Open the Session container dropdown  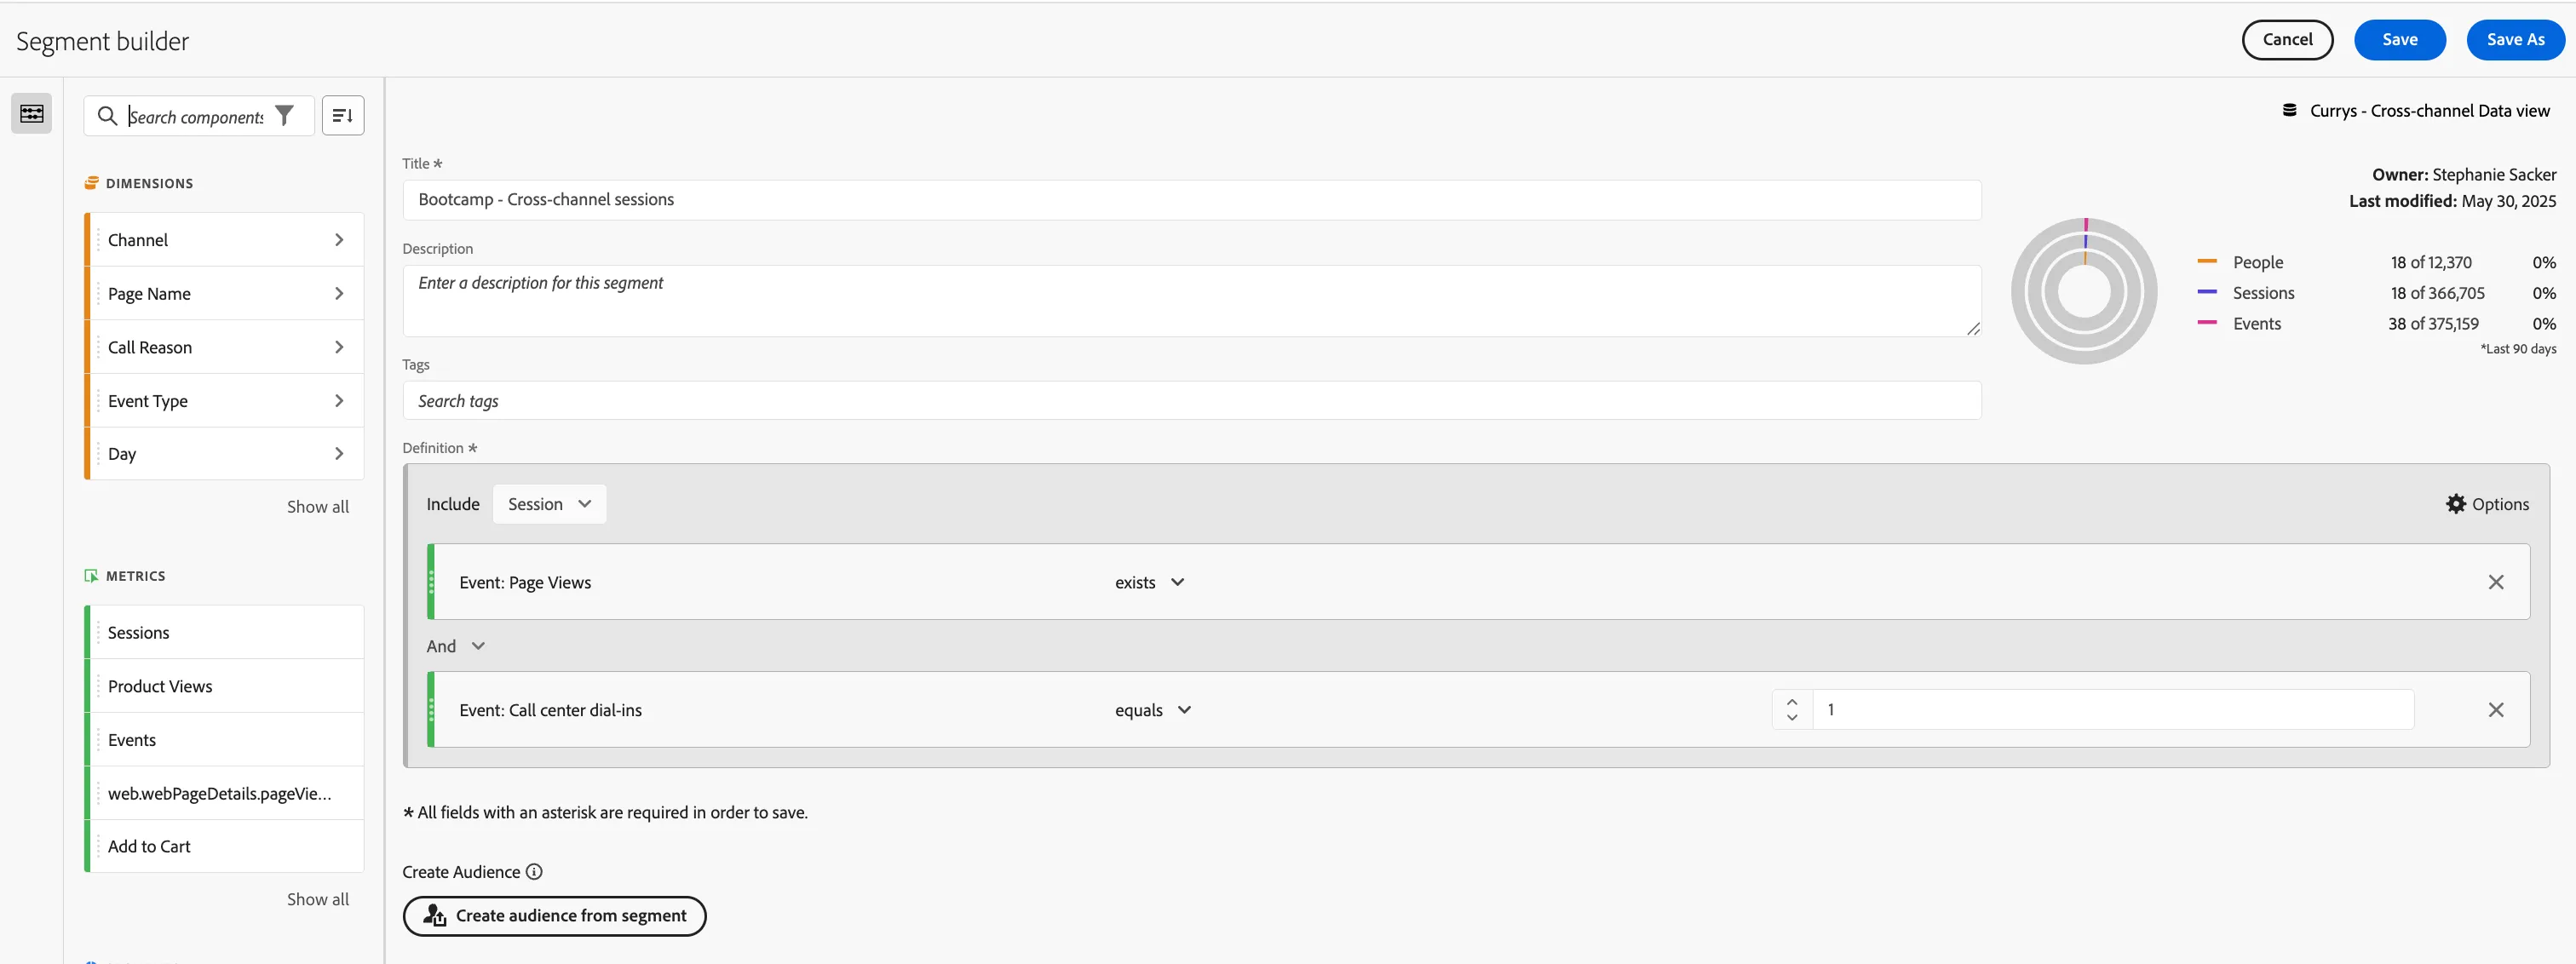tap(549, 504)
